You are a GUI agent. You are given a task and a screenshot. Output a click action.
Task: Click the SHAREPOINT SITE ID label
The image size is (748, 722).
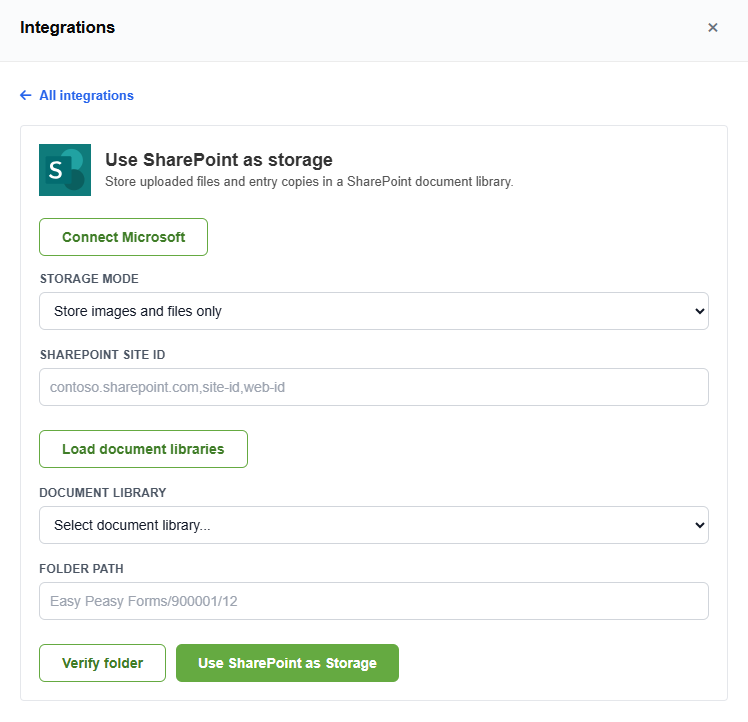[x=103, y=355]
